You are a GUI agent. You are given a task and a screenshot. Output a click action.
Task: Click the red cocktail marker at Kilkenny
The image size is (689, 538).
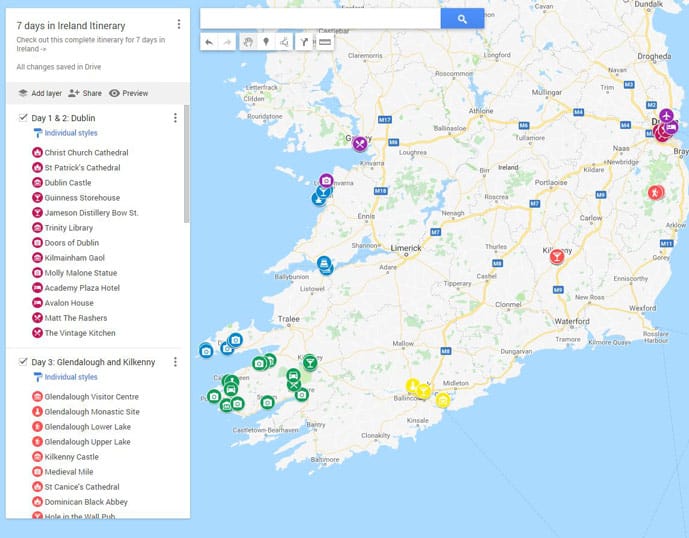pos(557,256)
